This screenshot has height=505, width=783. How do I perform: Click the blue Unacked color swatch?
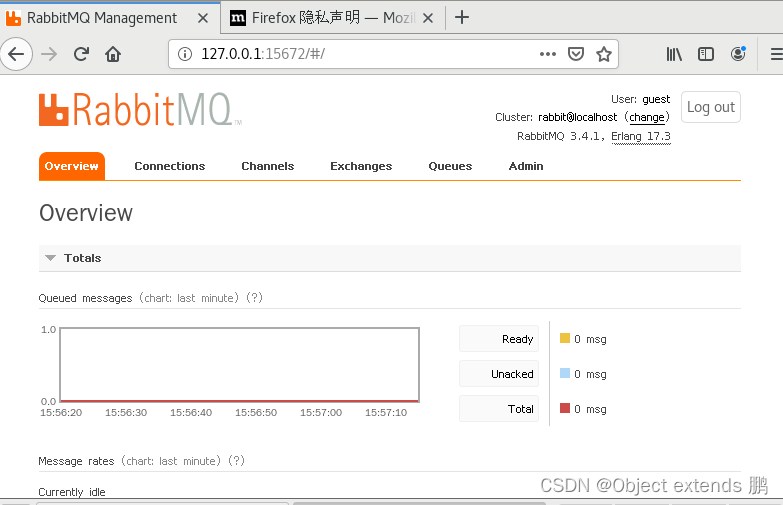pos(565,373)
